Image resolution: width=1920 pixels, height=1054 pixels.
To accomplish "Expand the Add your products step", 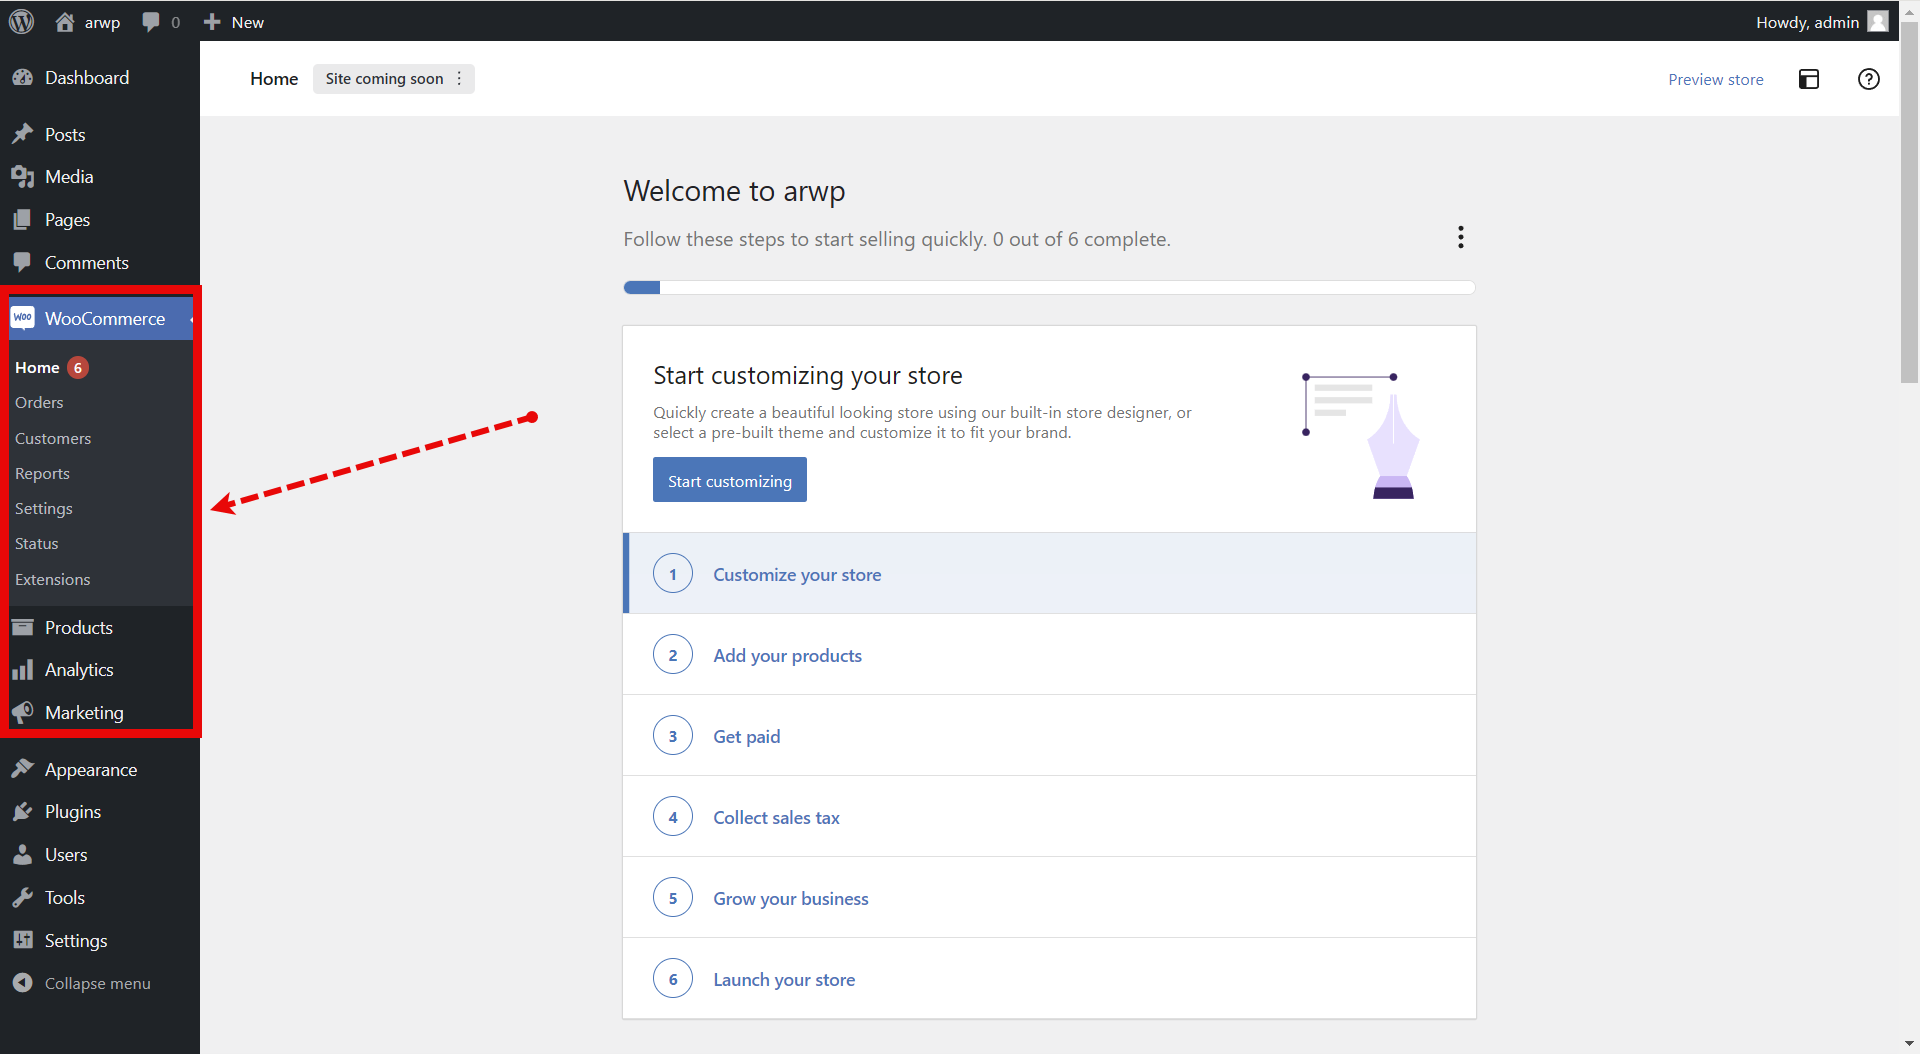I will coord(787,656).
